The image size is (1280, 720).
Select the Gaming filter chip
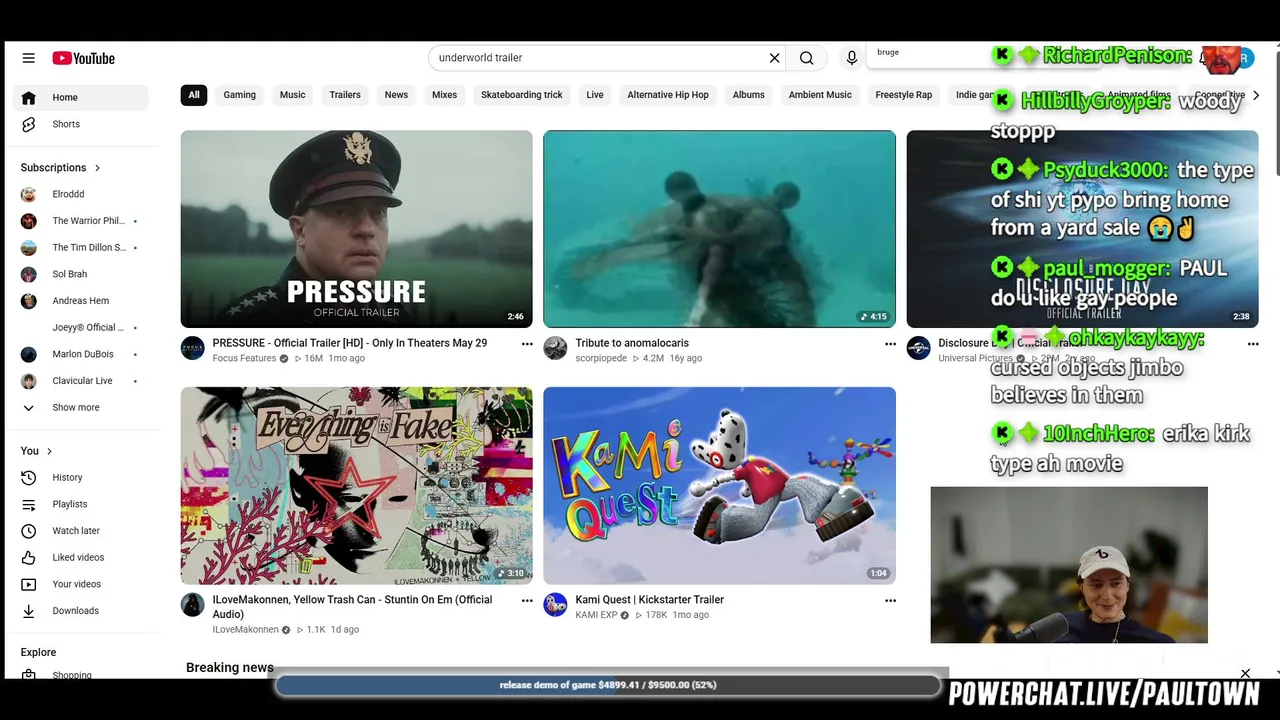tap(239, 95)
